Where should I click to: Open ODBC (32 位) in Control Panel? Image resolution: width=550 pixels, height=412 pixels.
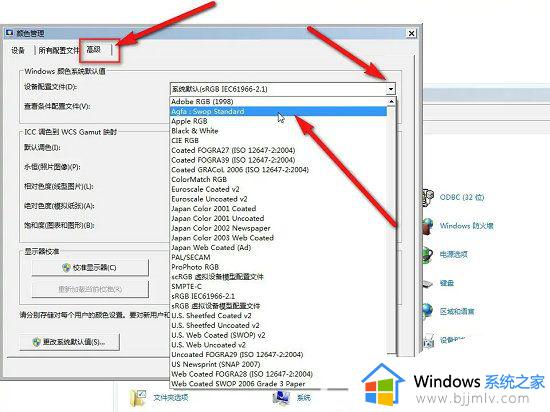[x=462, y=197]
